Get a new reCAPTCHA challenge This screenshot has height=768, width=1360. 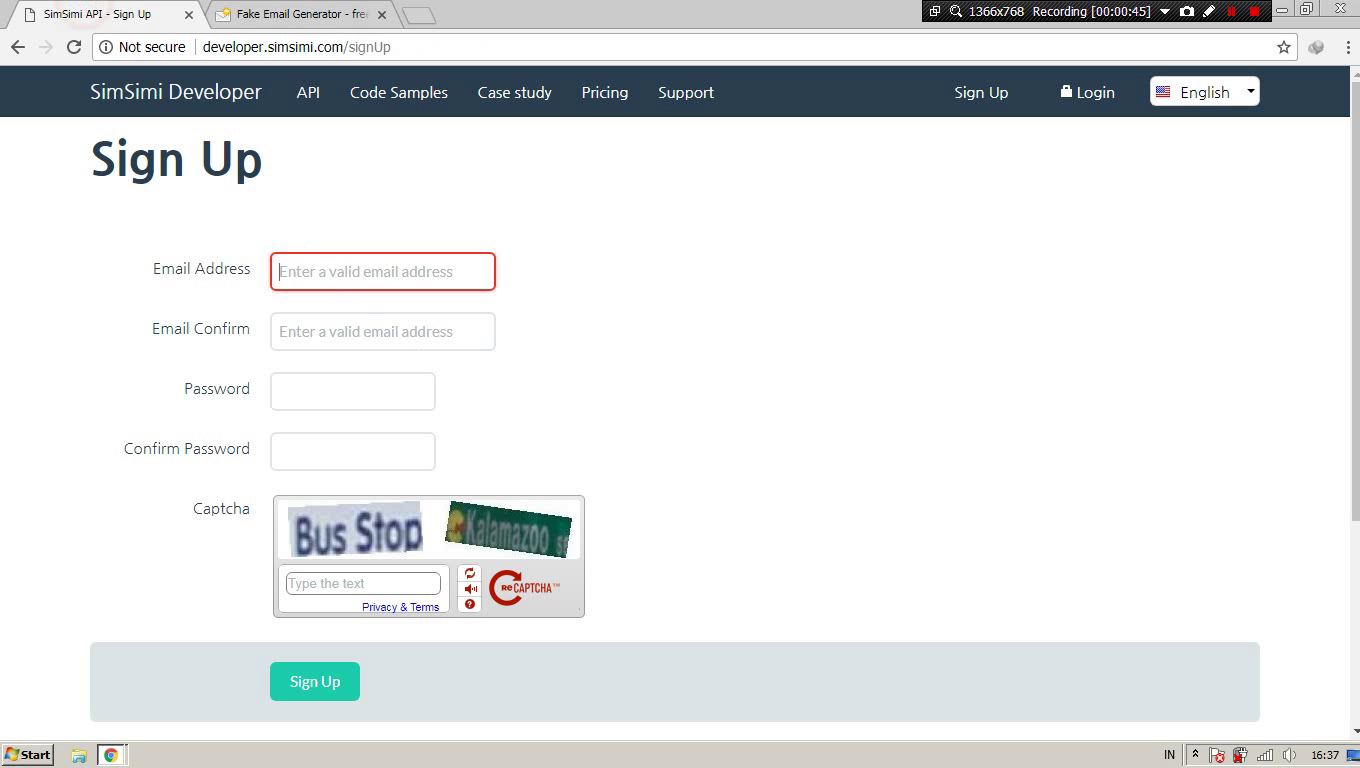click(470, 573)
